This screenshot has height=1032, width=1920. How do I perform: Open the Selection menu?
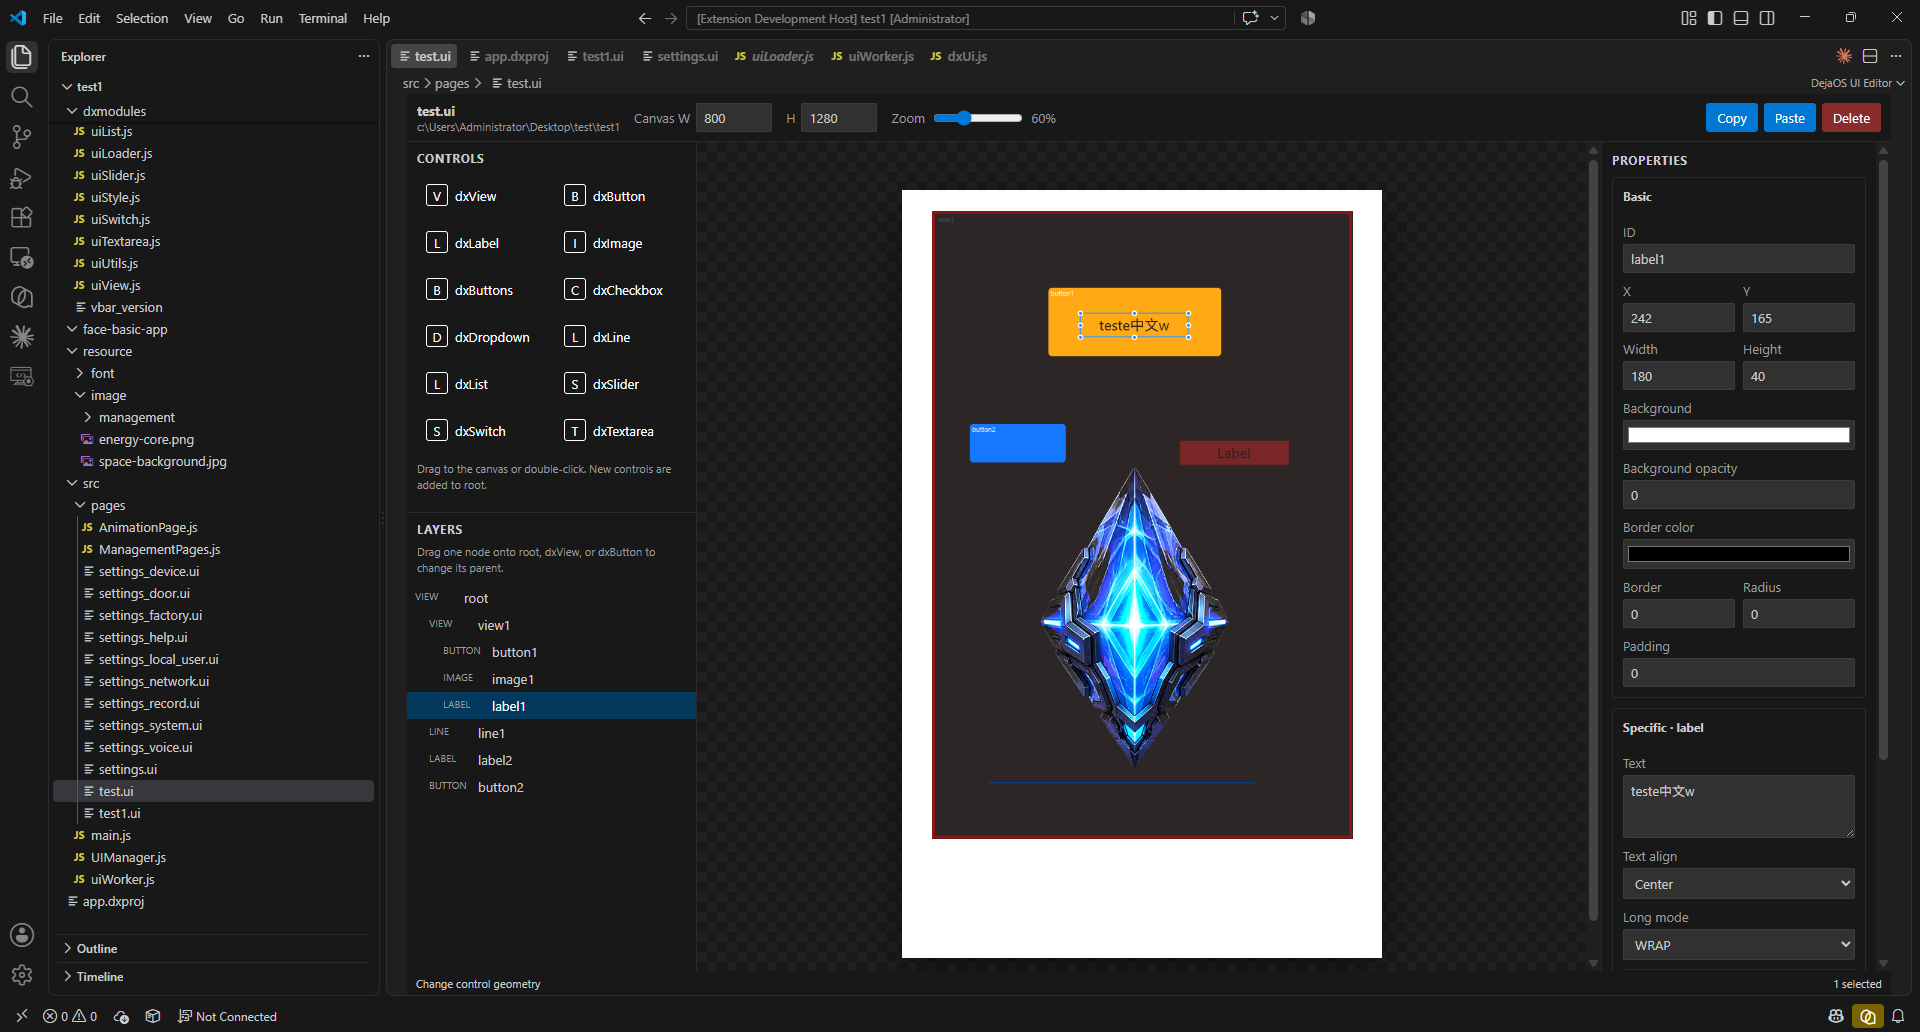coord(142,18)
